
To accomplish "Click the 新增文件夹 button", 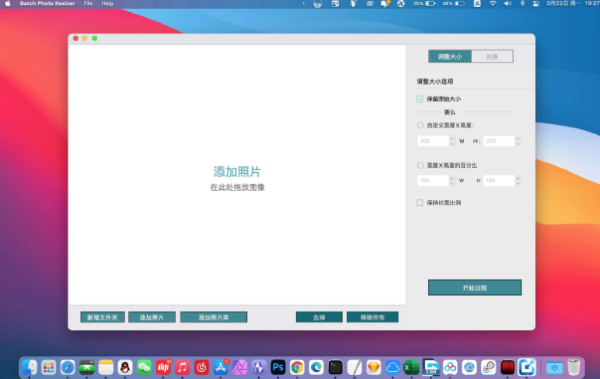I will tap(103, 317).
